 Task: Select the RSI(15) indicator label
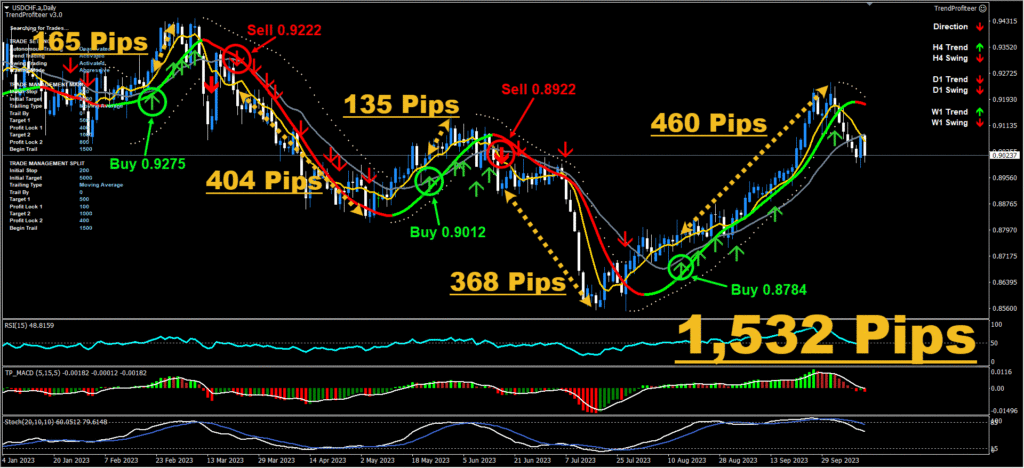point(29,326)
